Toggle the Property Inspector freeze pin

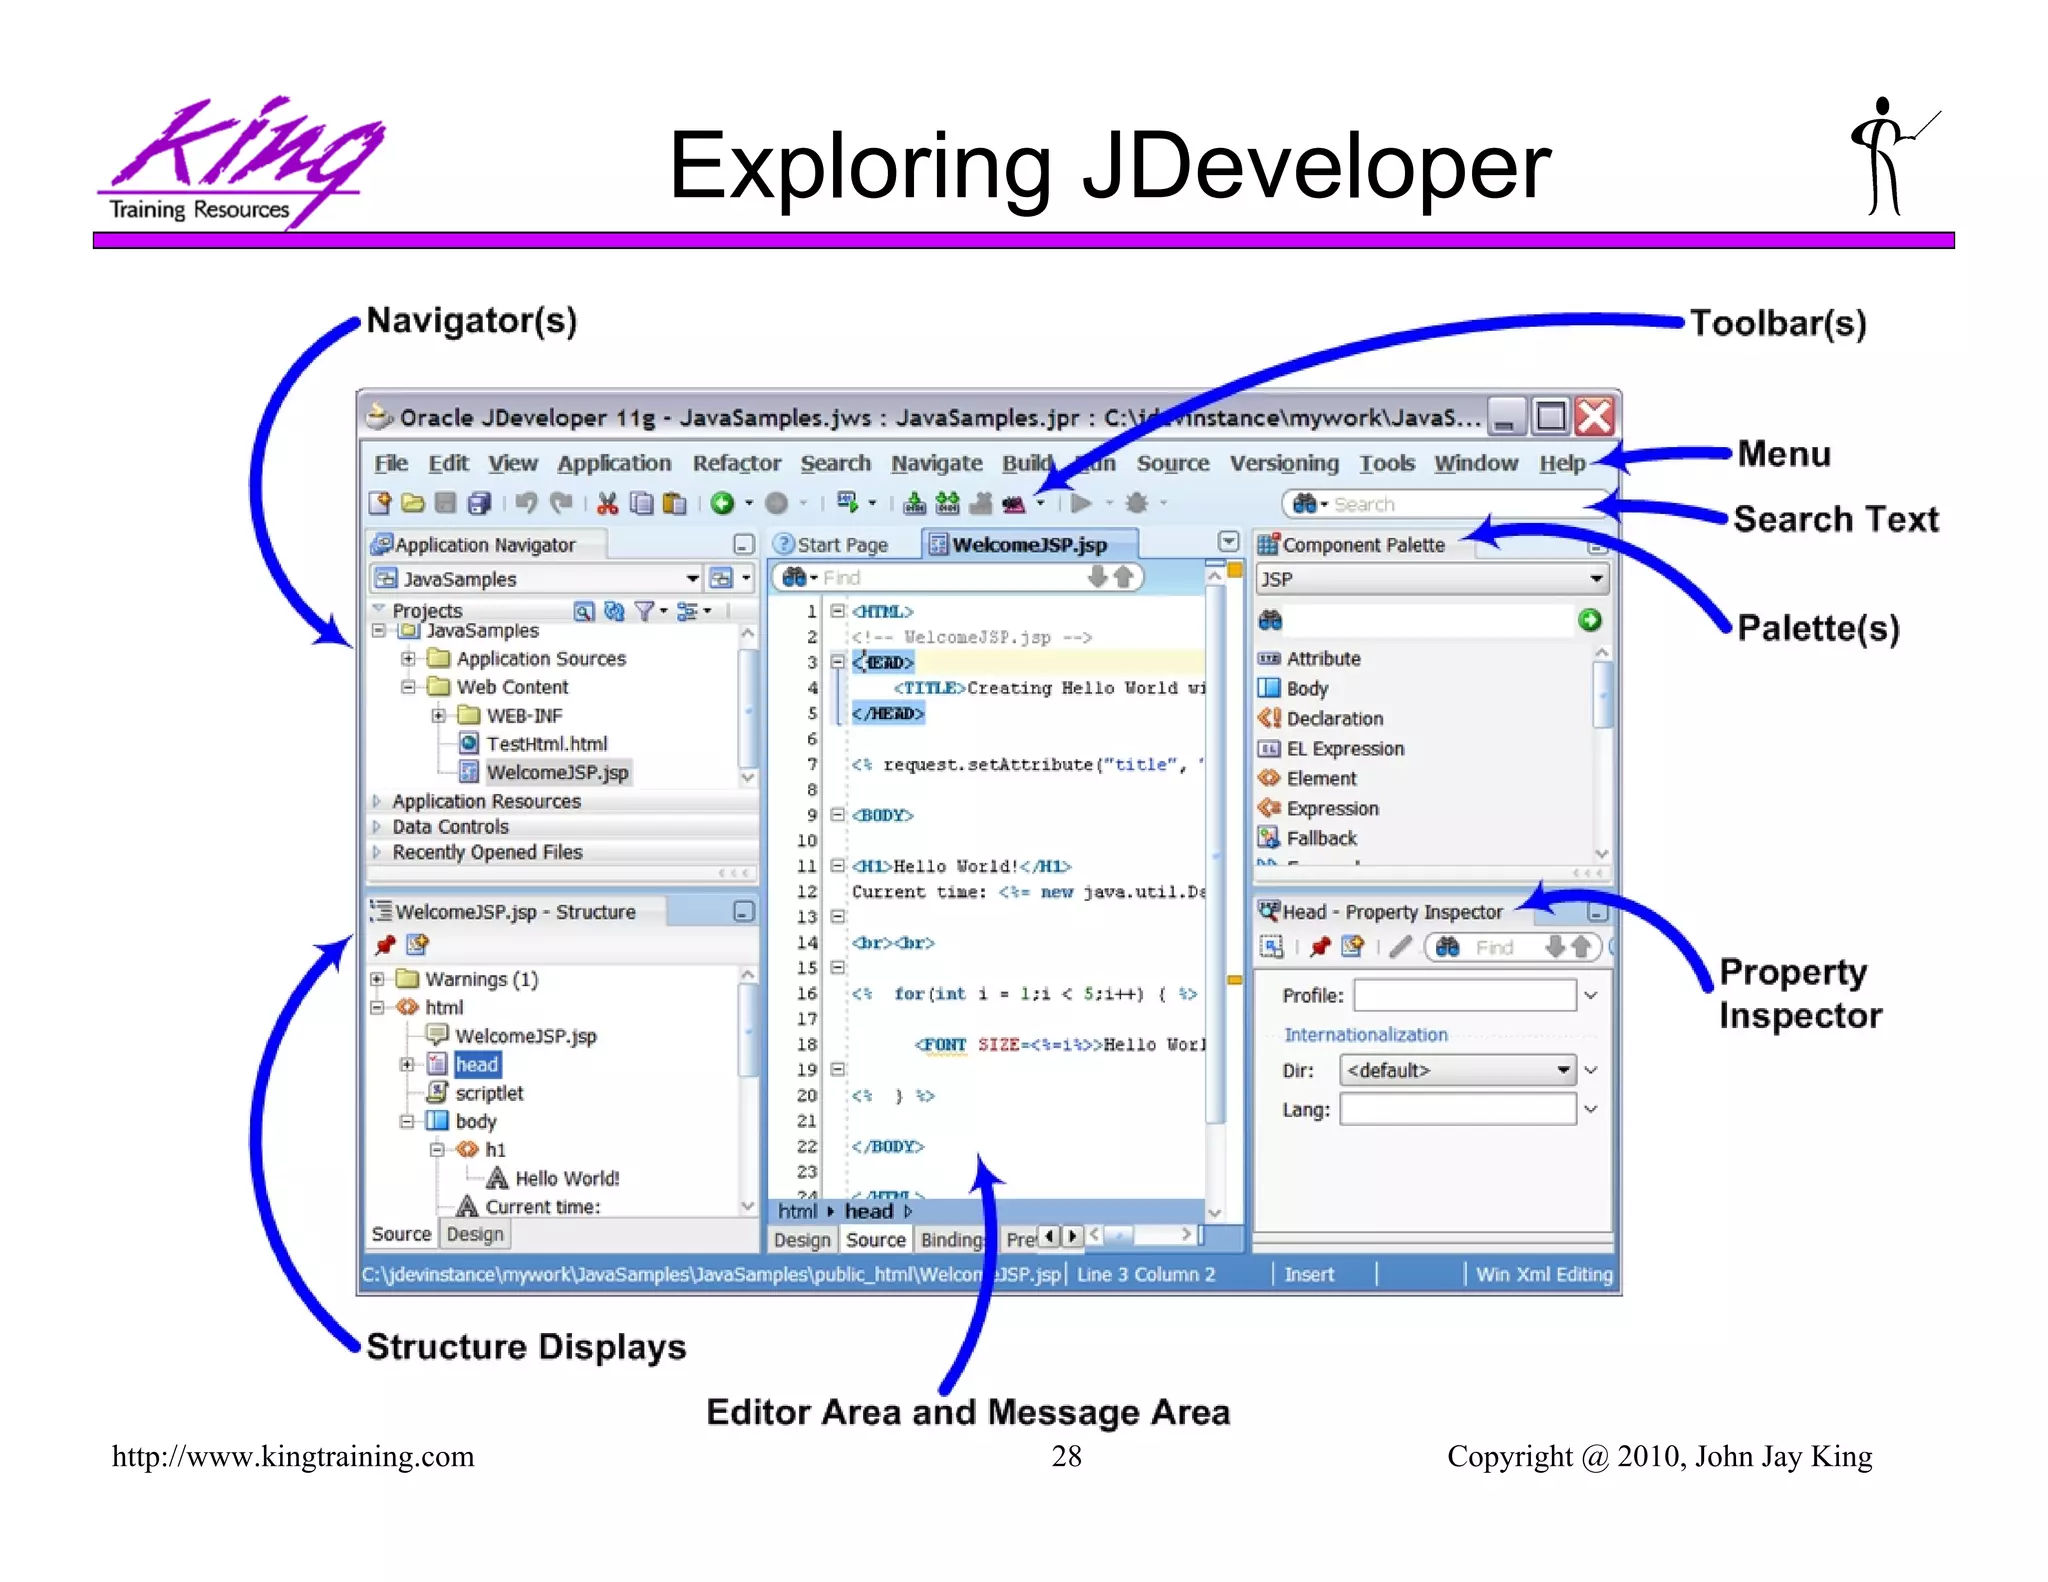point(1320,946)
